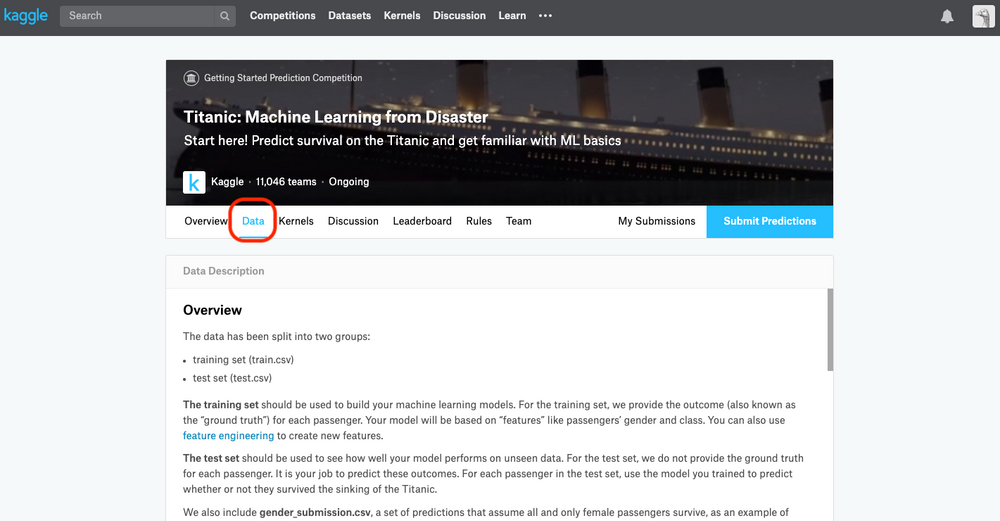
Task: Click the Kaggle organizer name
Action: [227, 182]
